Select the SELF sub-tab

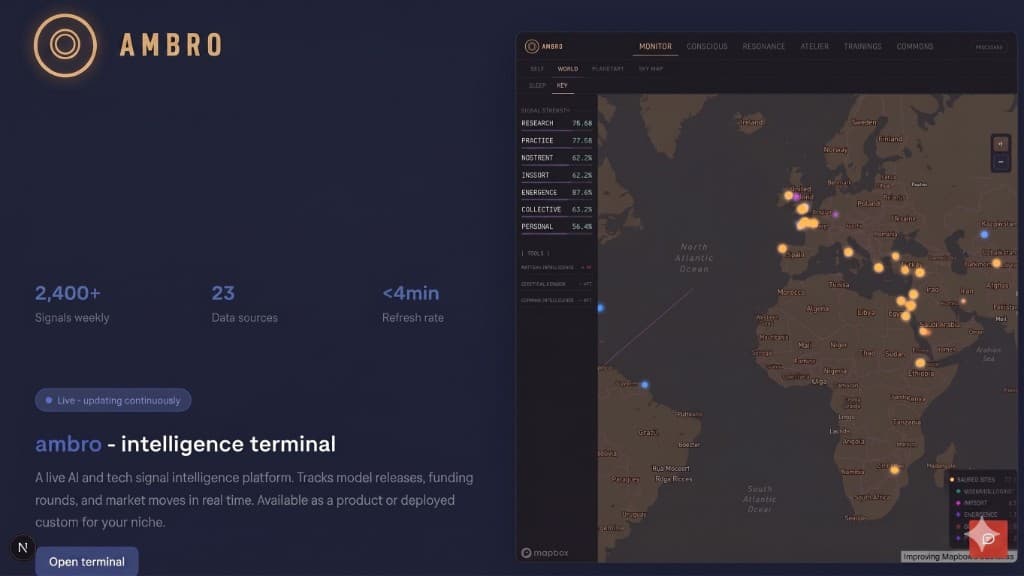pyautogui.click(x=537, y=69)
